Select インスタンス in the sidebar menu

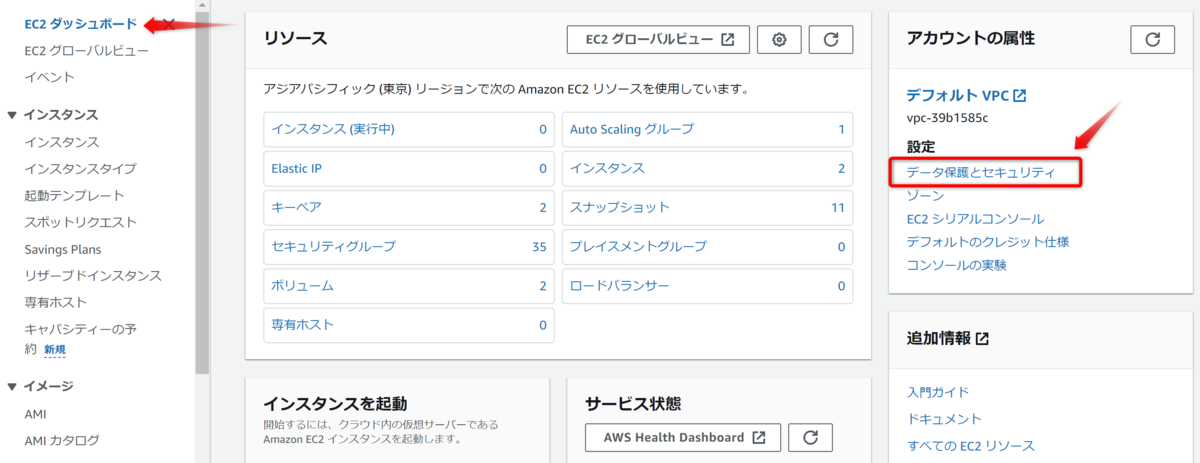pyautogui.click(x=62, y=142)
